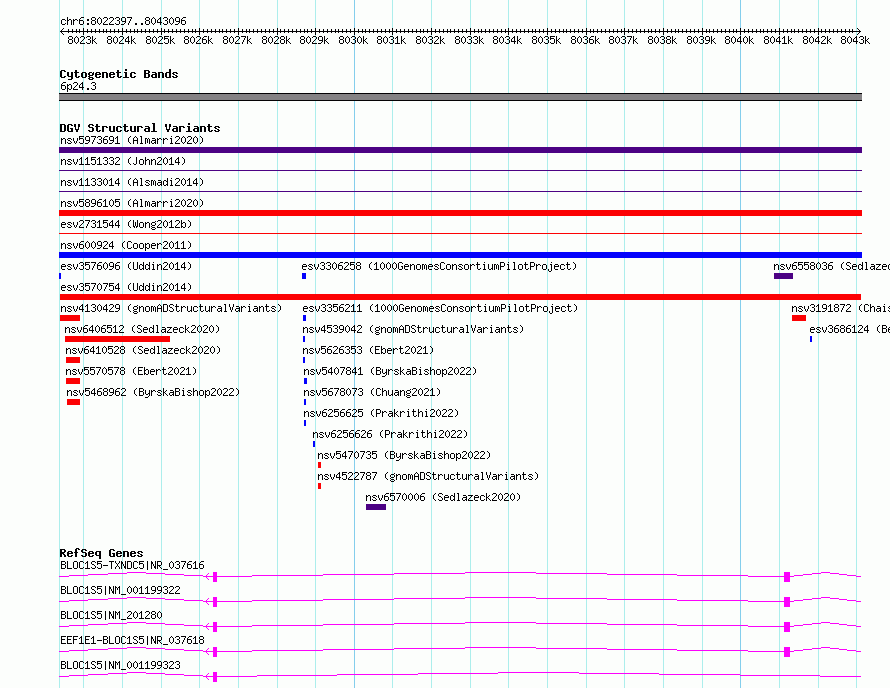Click the red nsv4130429 feature block

click(70, 318)
